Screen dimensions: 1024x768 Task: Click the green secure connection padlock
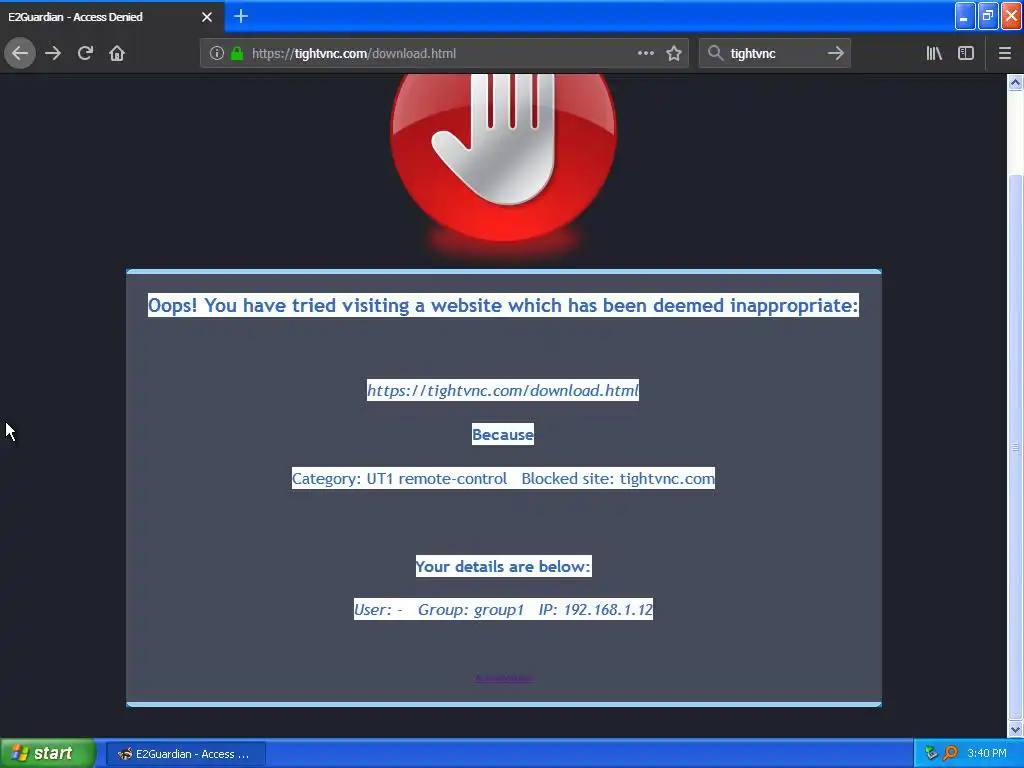237,54
